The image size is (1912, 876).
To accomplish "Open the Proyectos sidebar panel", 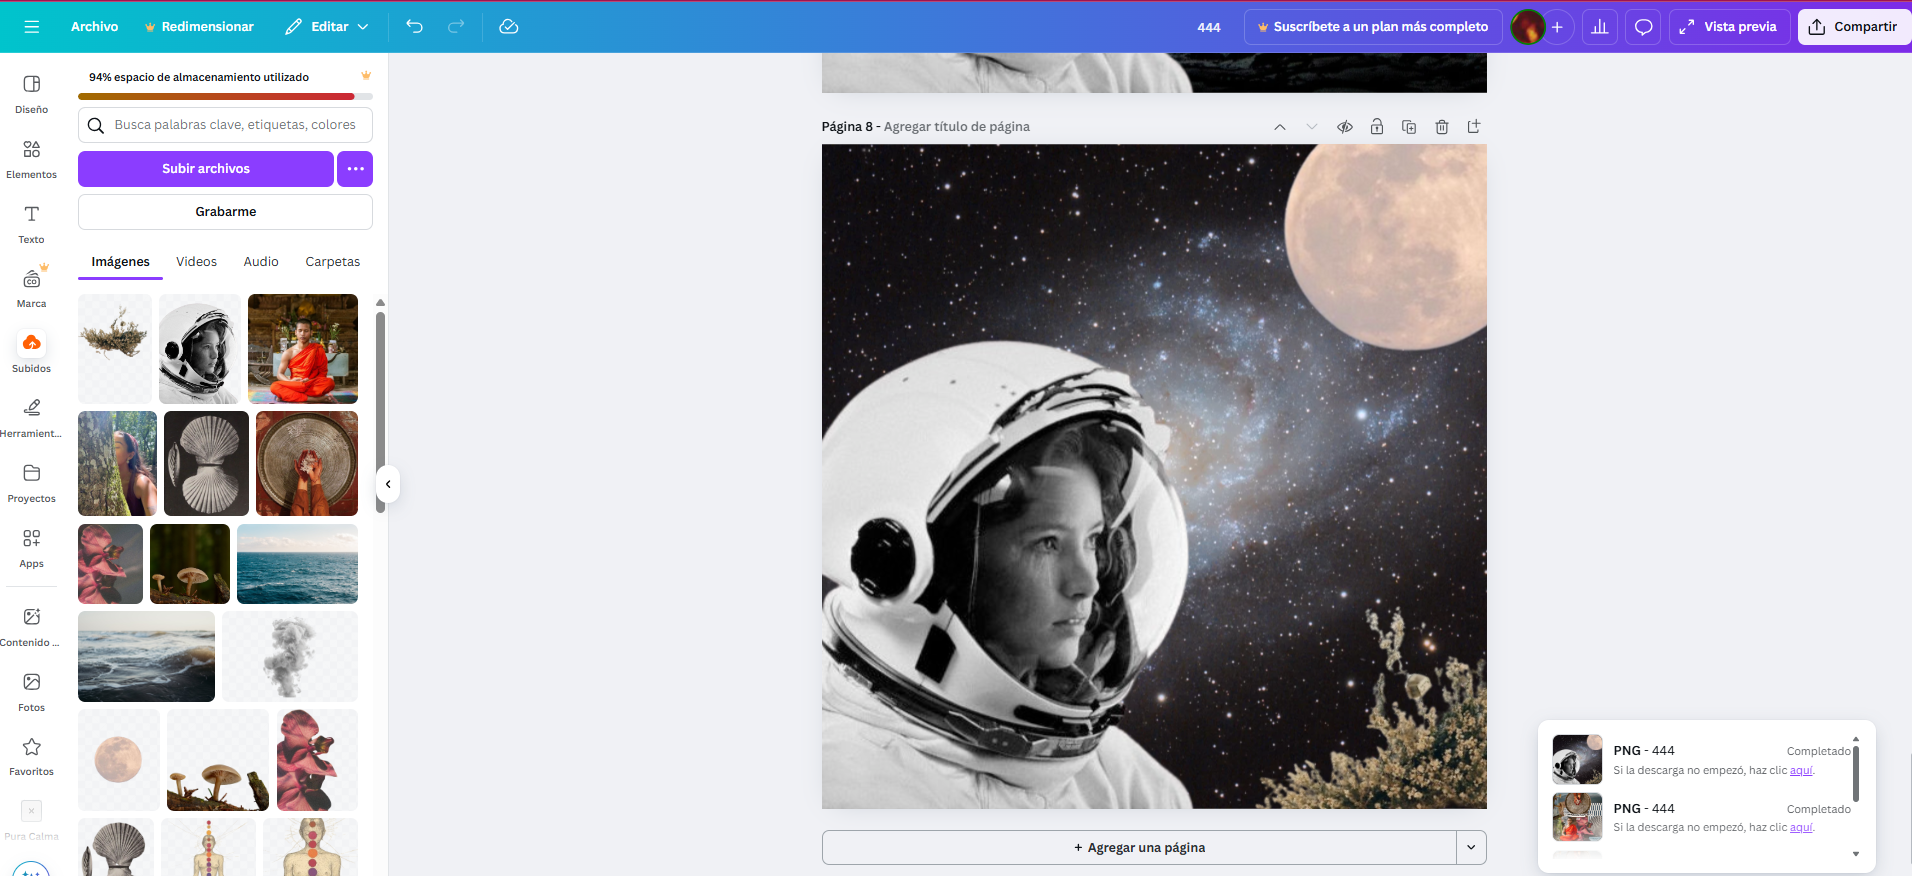I will click(32, 483).
